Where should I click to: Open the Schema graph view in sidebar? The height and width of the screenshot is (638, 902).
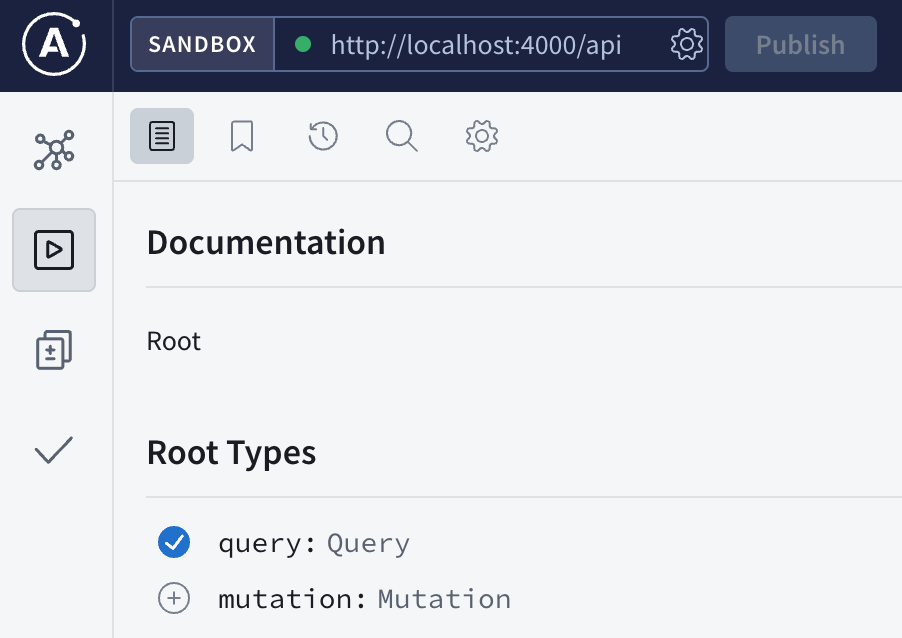pos(54,151)
